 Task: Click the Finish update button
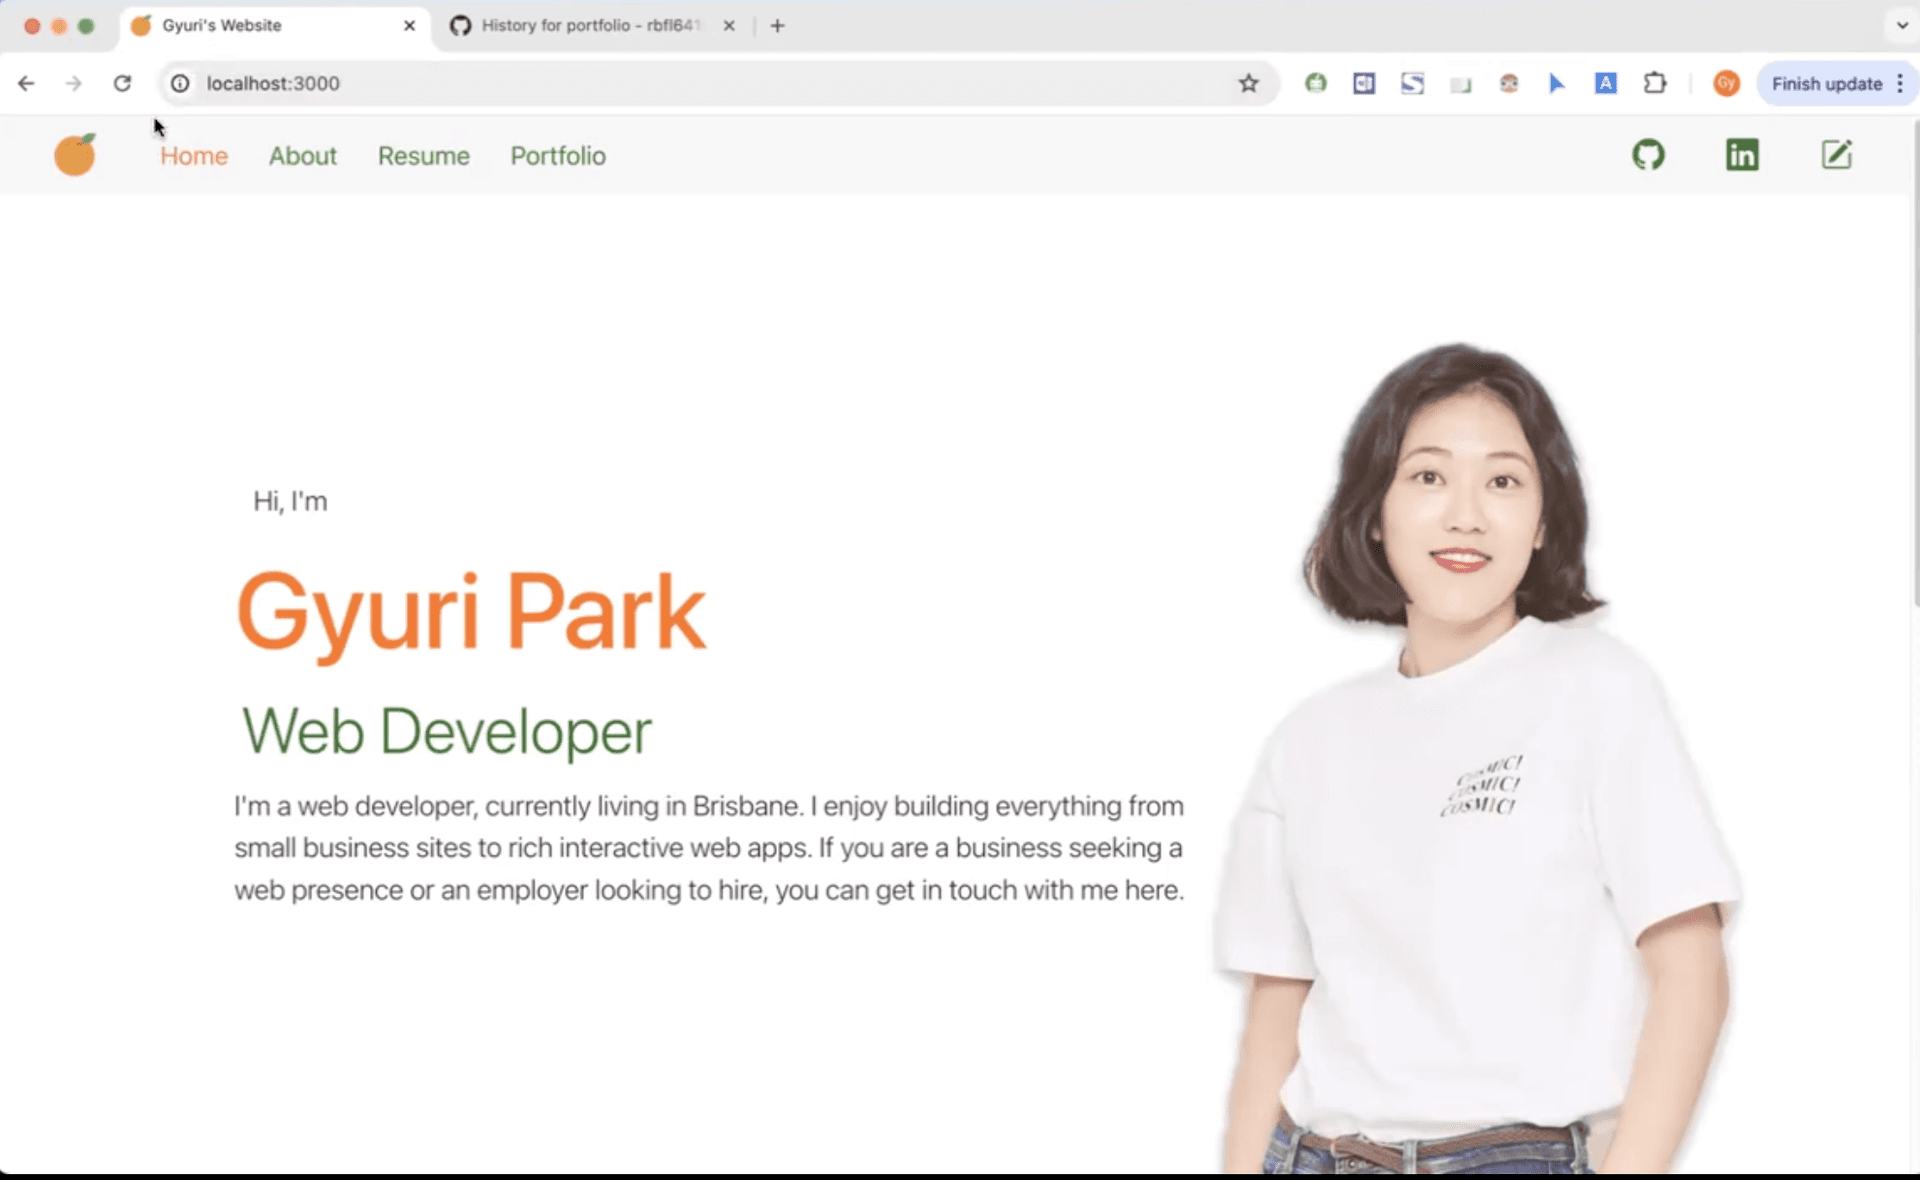(x=1826, y=83)
